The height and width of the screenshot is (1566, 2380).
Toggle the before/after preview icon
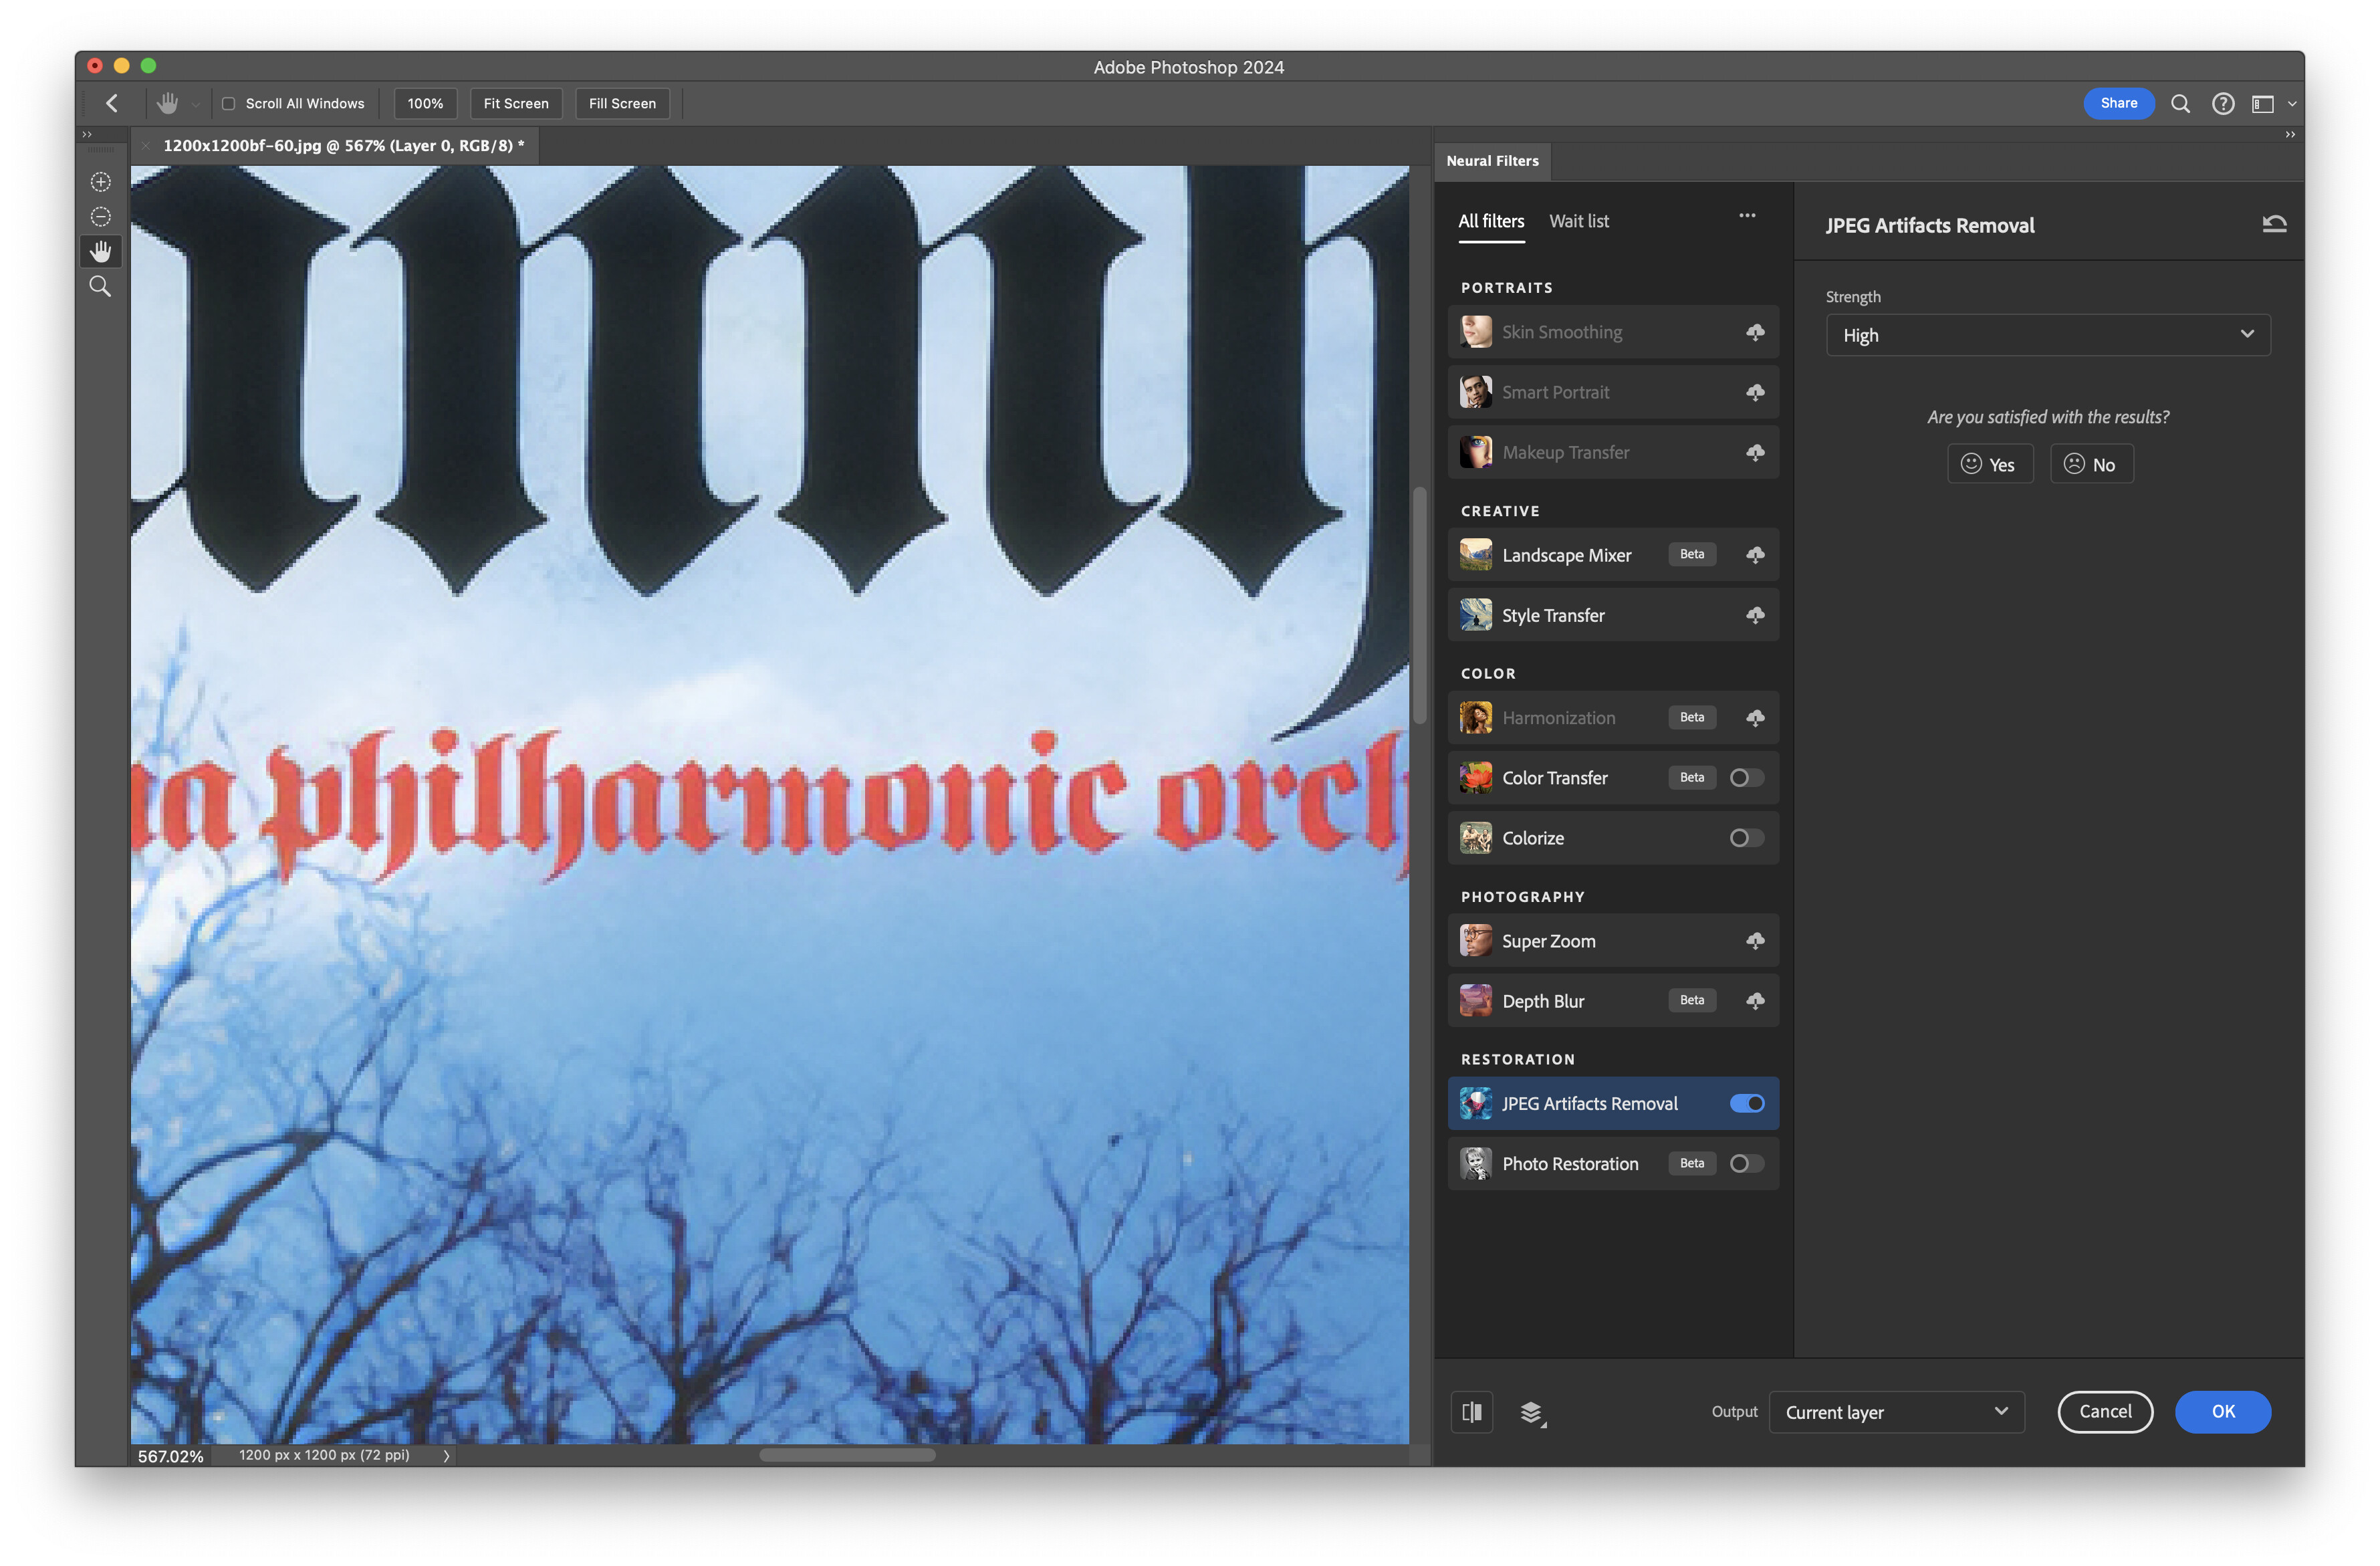tap(1472, 1412)
